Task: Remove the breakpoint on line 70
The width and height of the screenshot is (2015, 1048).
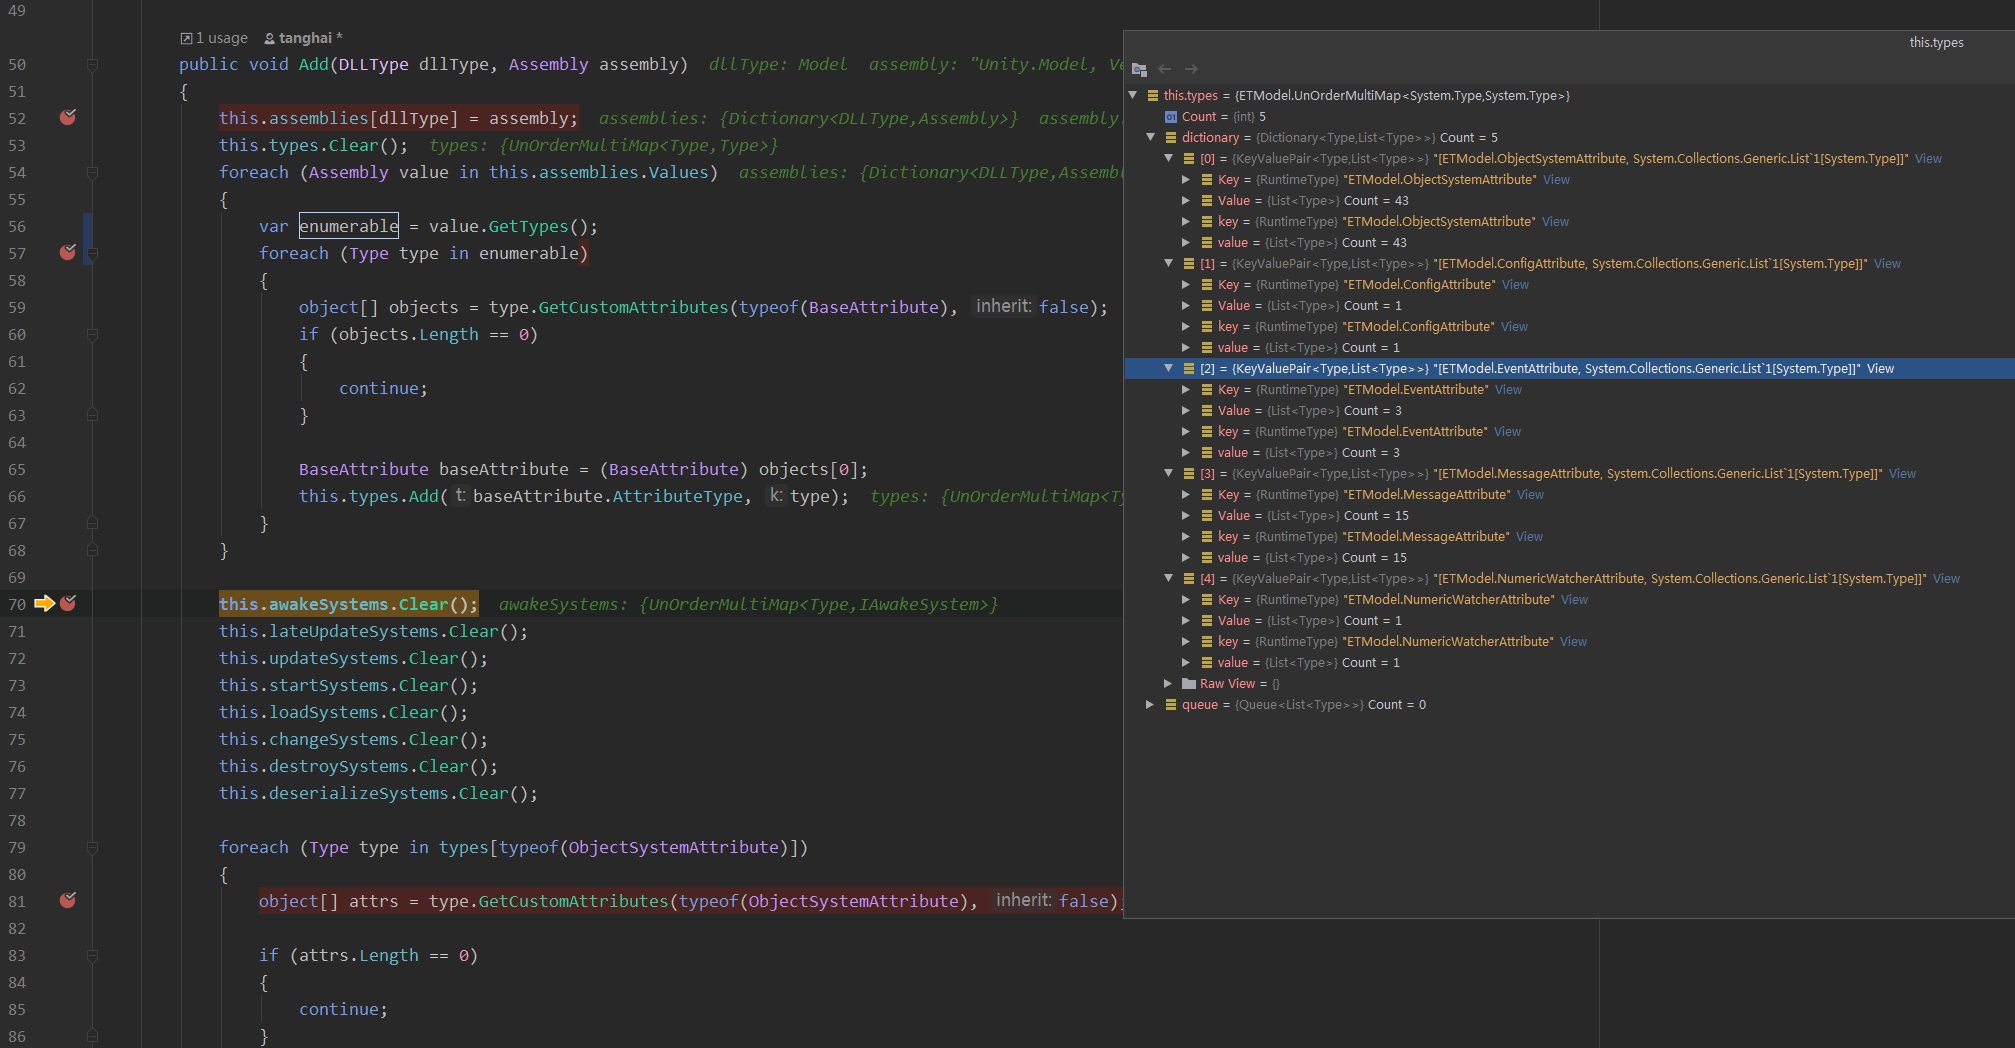Action: [x=68, y=604]
